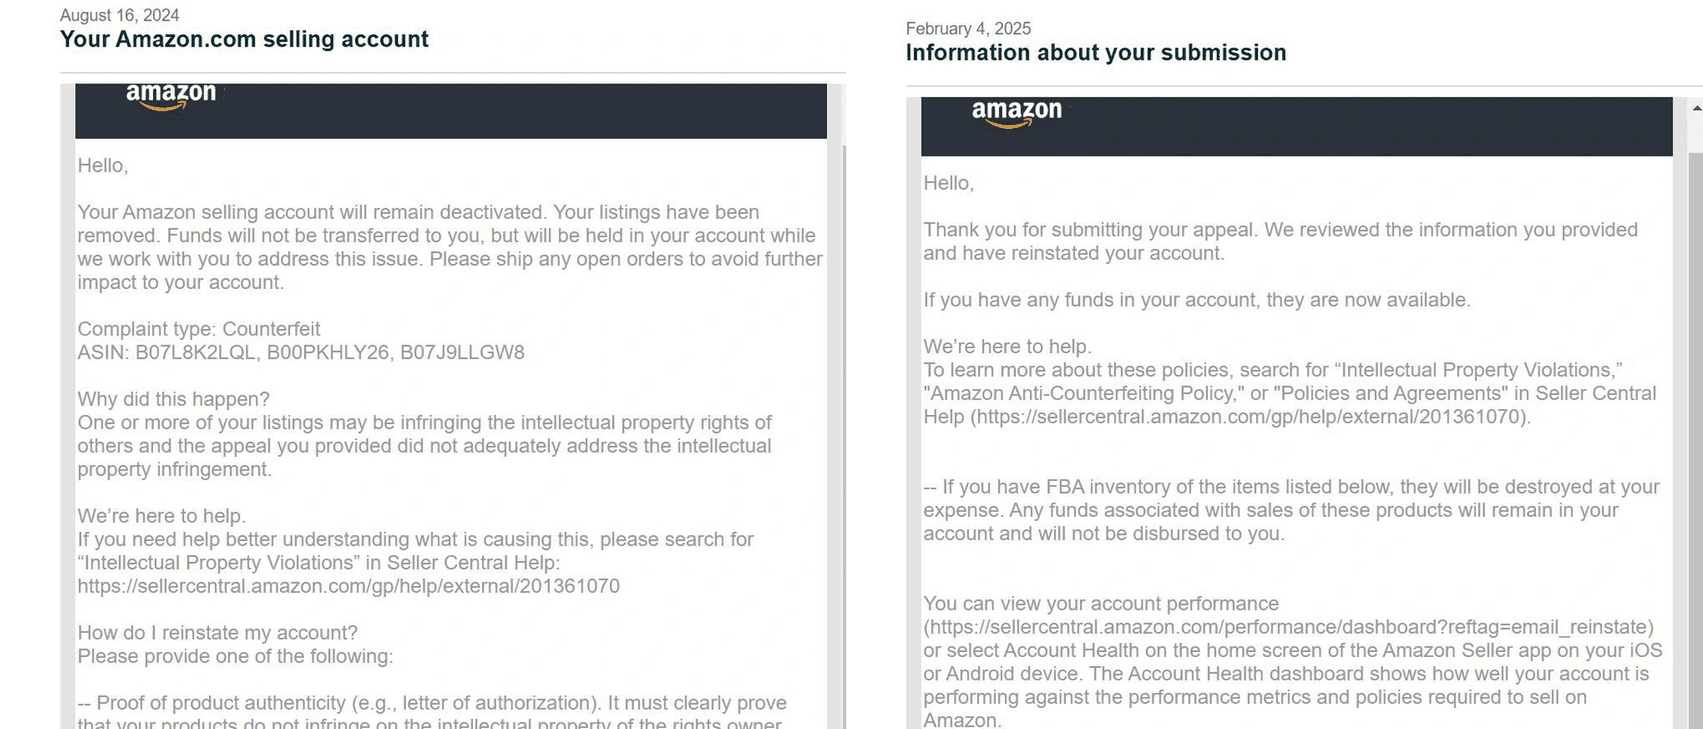The width and height of the screenshot is (1703, 729).
Task: Click 'Thank you for submitting your appeal' text
Action: pos(1089,231)
